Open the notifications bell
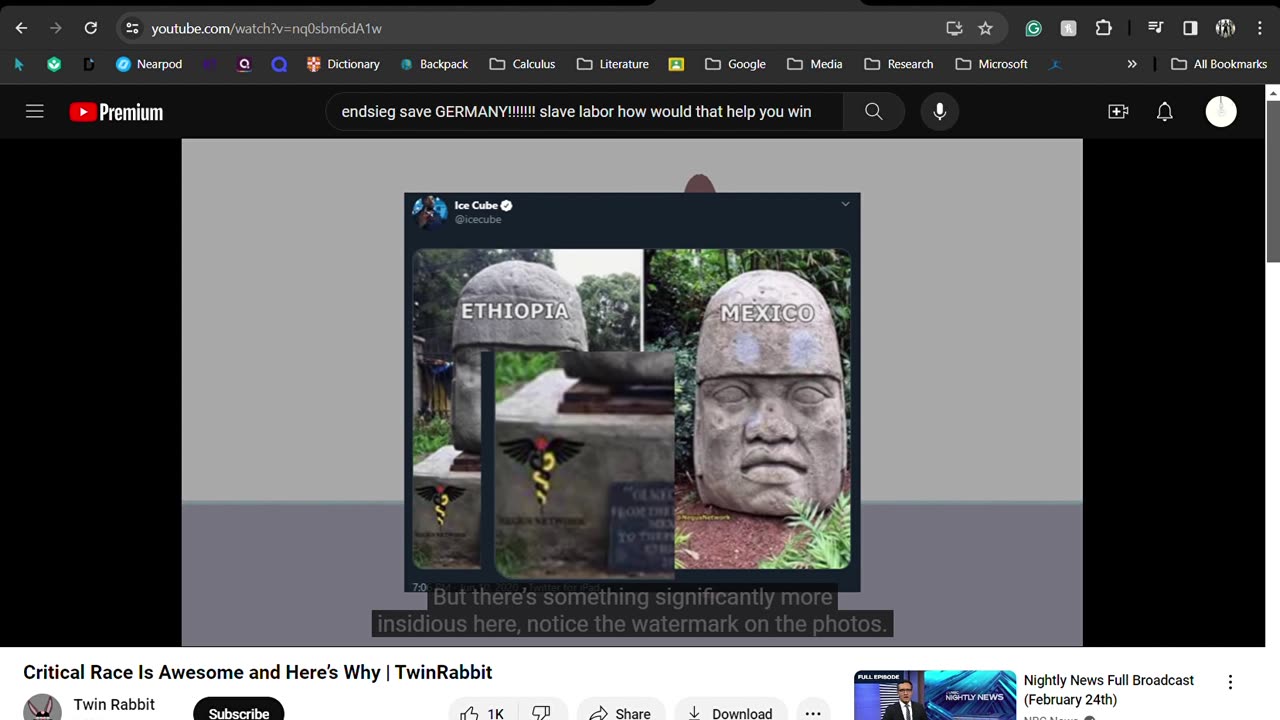The image size is (1280, 720). click(x=1164, y=112)
